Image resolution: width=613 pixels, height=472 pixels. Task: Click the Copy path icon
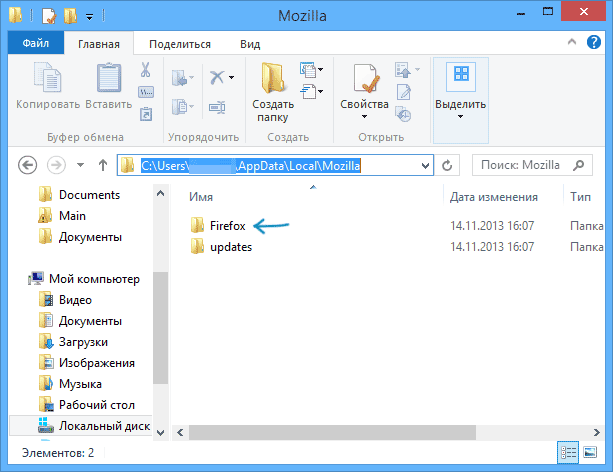(146, 92)
